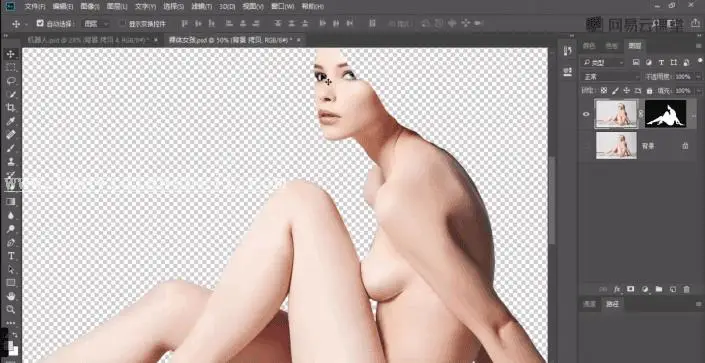
Task: Select the Zoom magnifier tool
Action: tap(11, 309)
